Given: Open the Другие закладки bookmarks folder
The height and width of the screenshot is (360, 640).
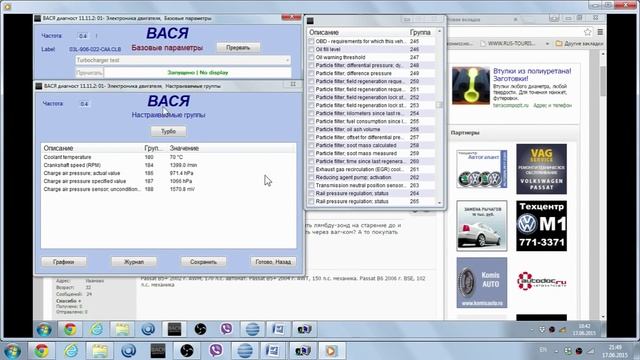Looking at the screenshot, I should [x=579, y=43].
